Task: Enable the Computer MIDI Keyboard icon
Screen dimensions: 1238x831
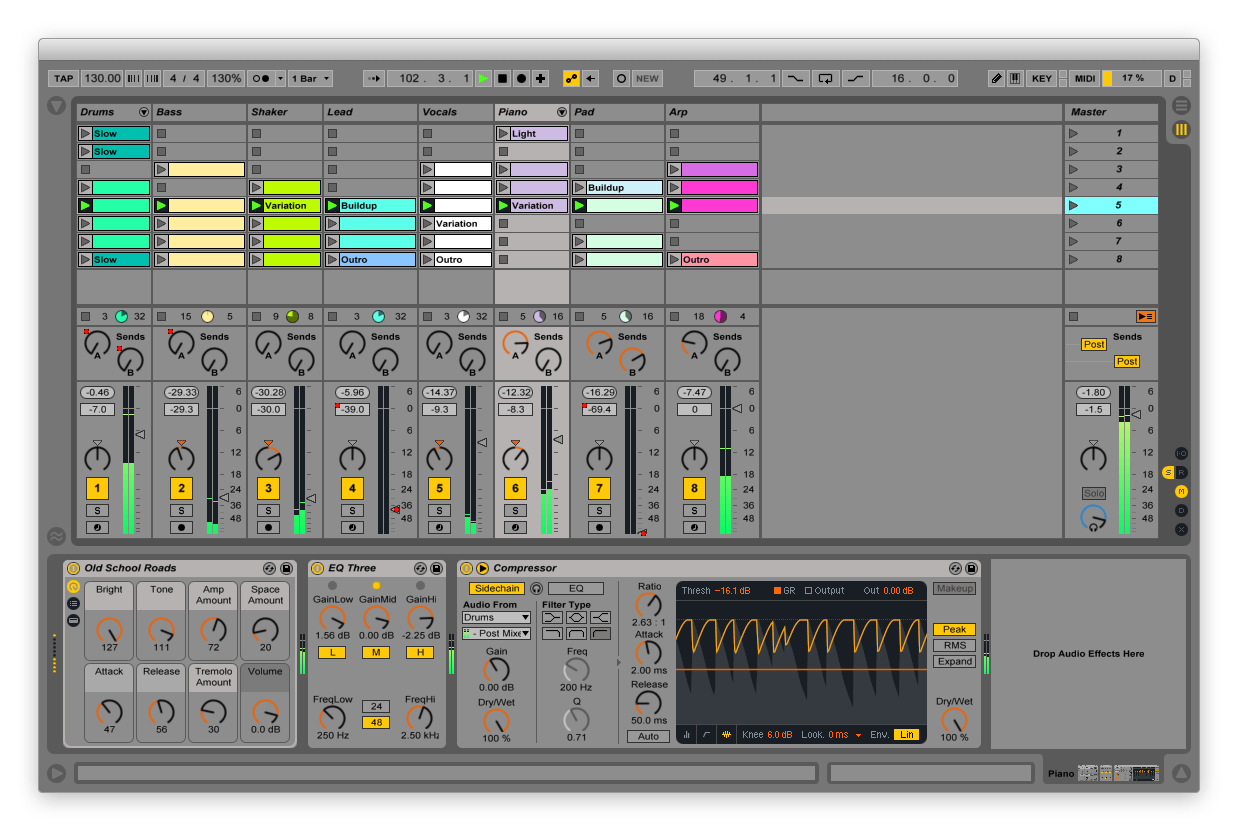Action: (x=1015, y=78)
